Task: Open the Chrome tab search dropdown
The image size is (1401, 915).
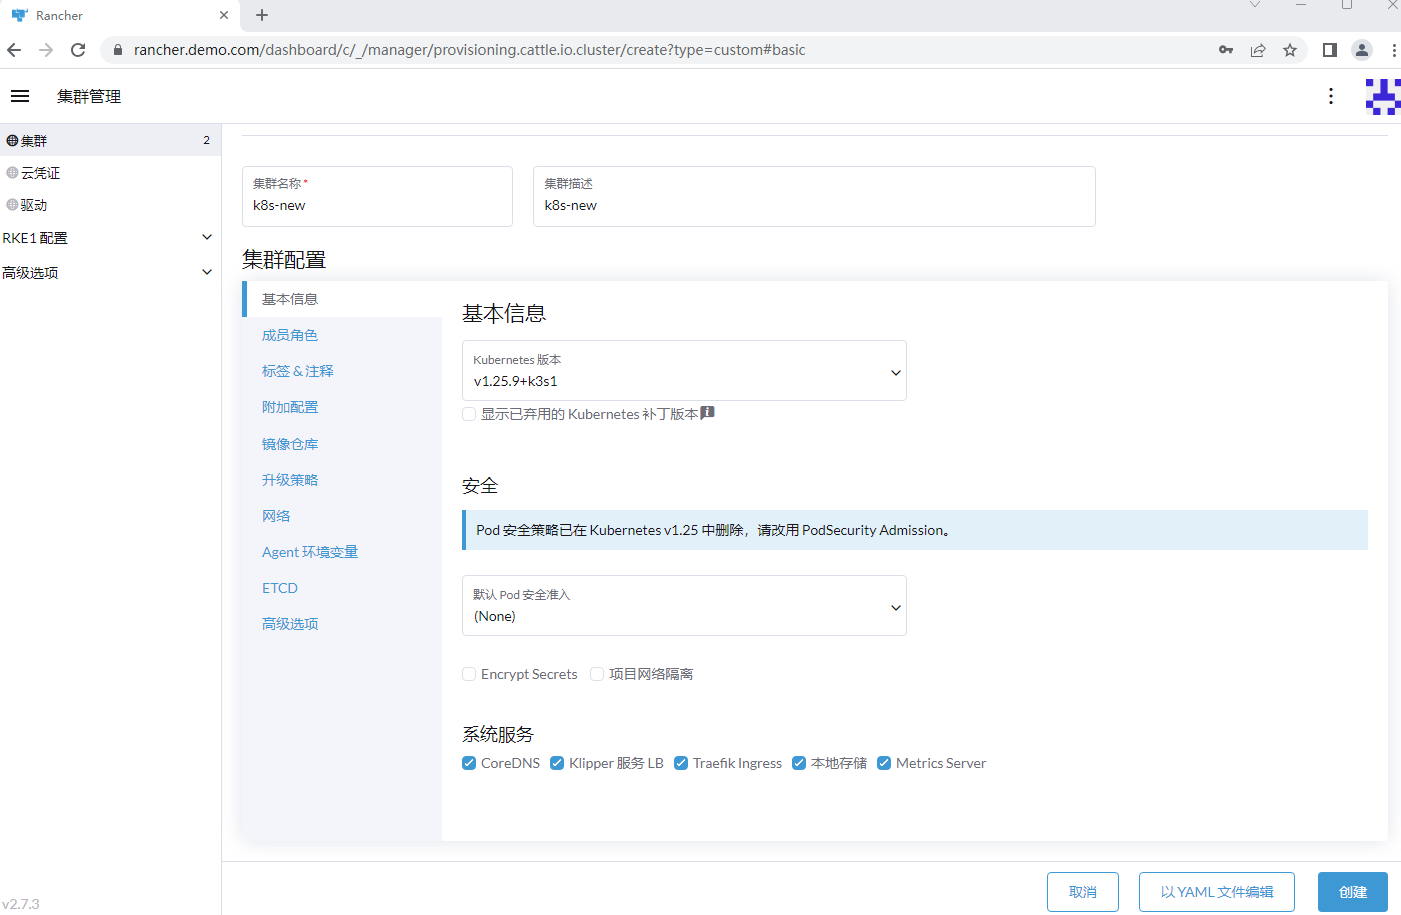Action: [x=1255, y=6]
